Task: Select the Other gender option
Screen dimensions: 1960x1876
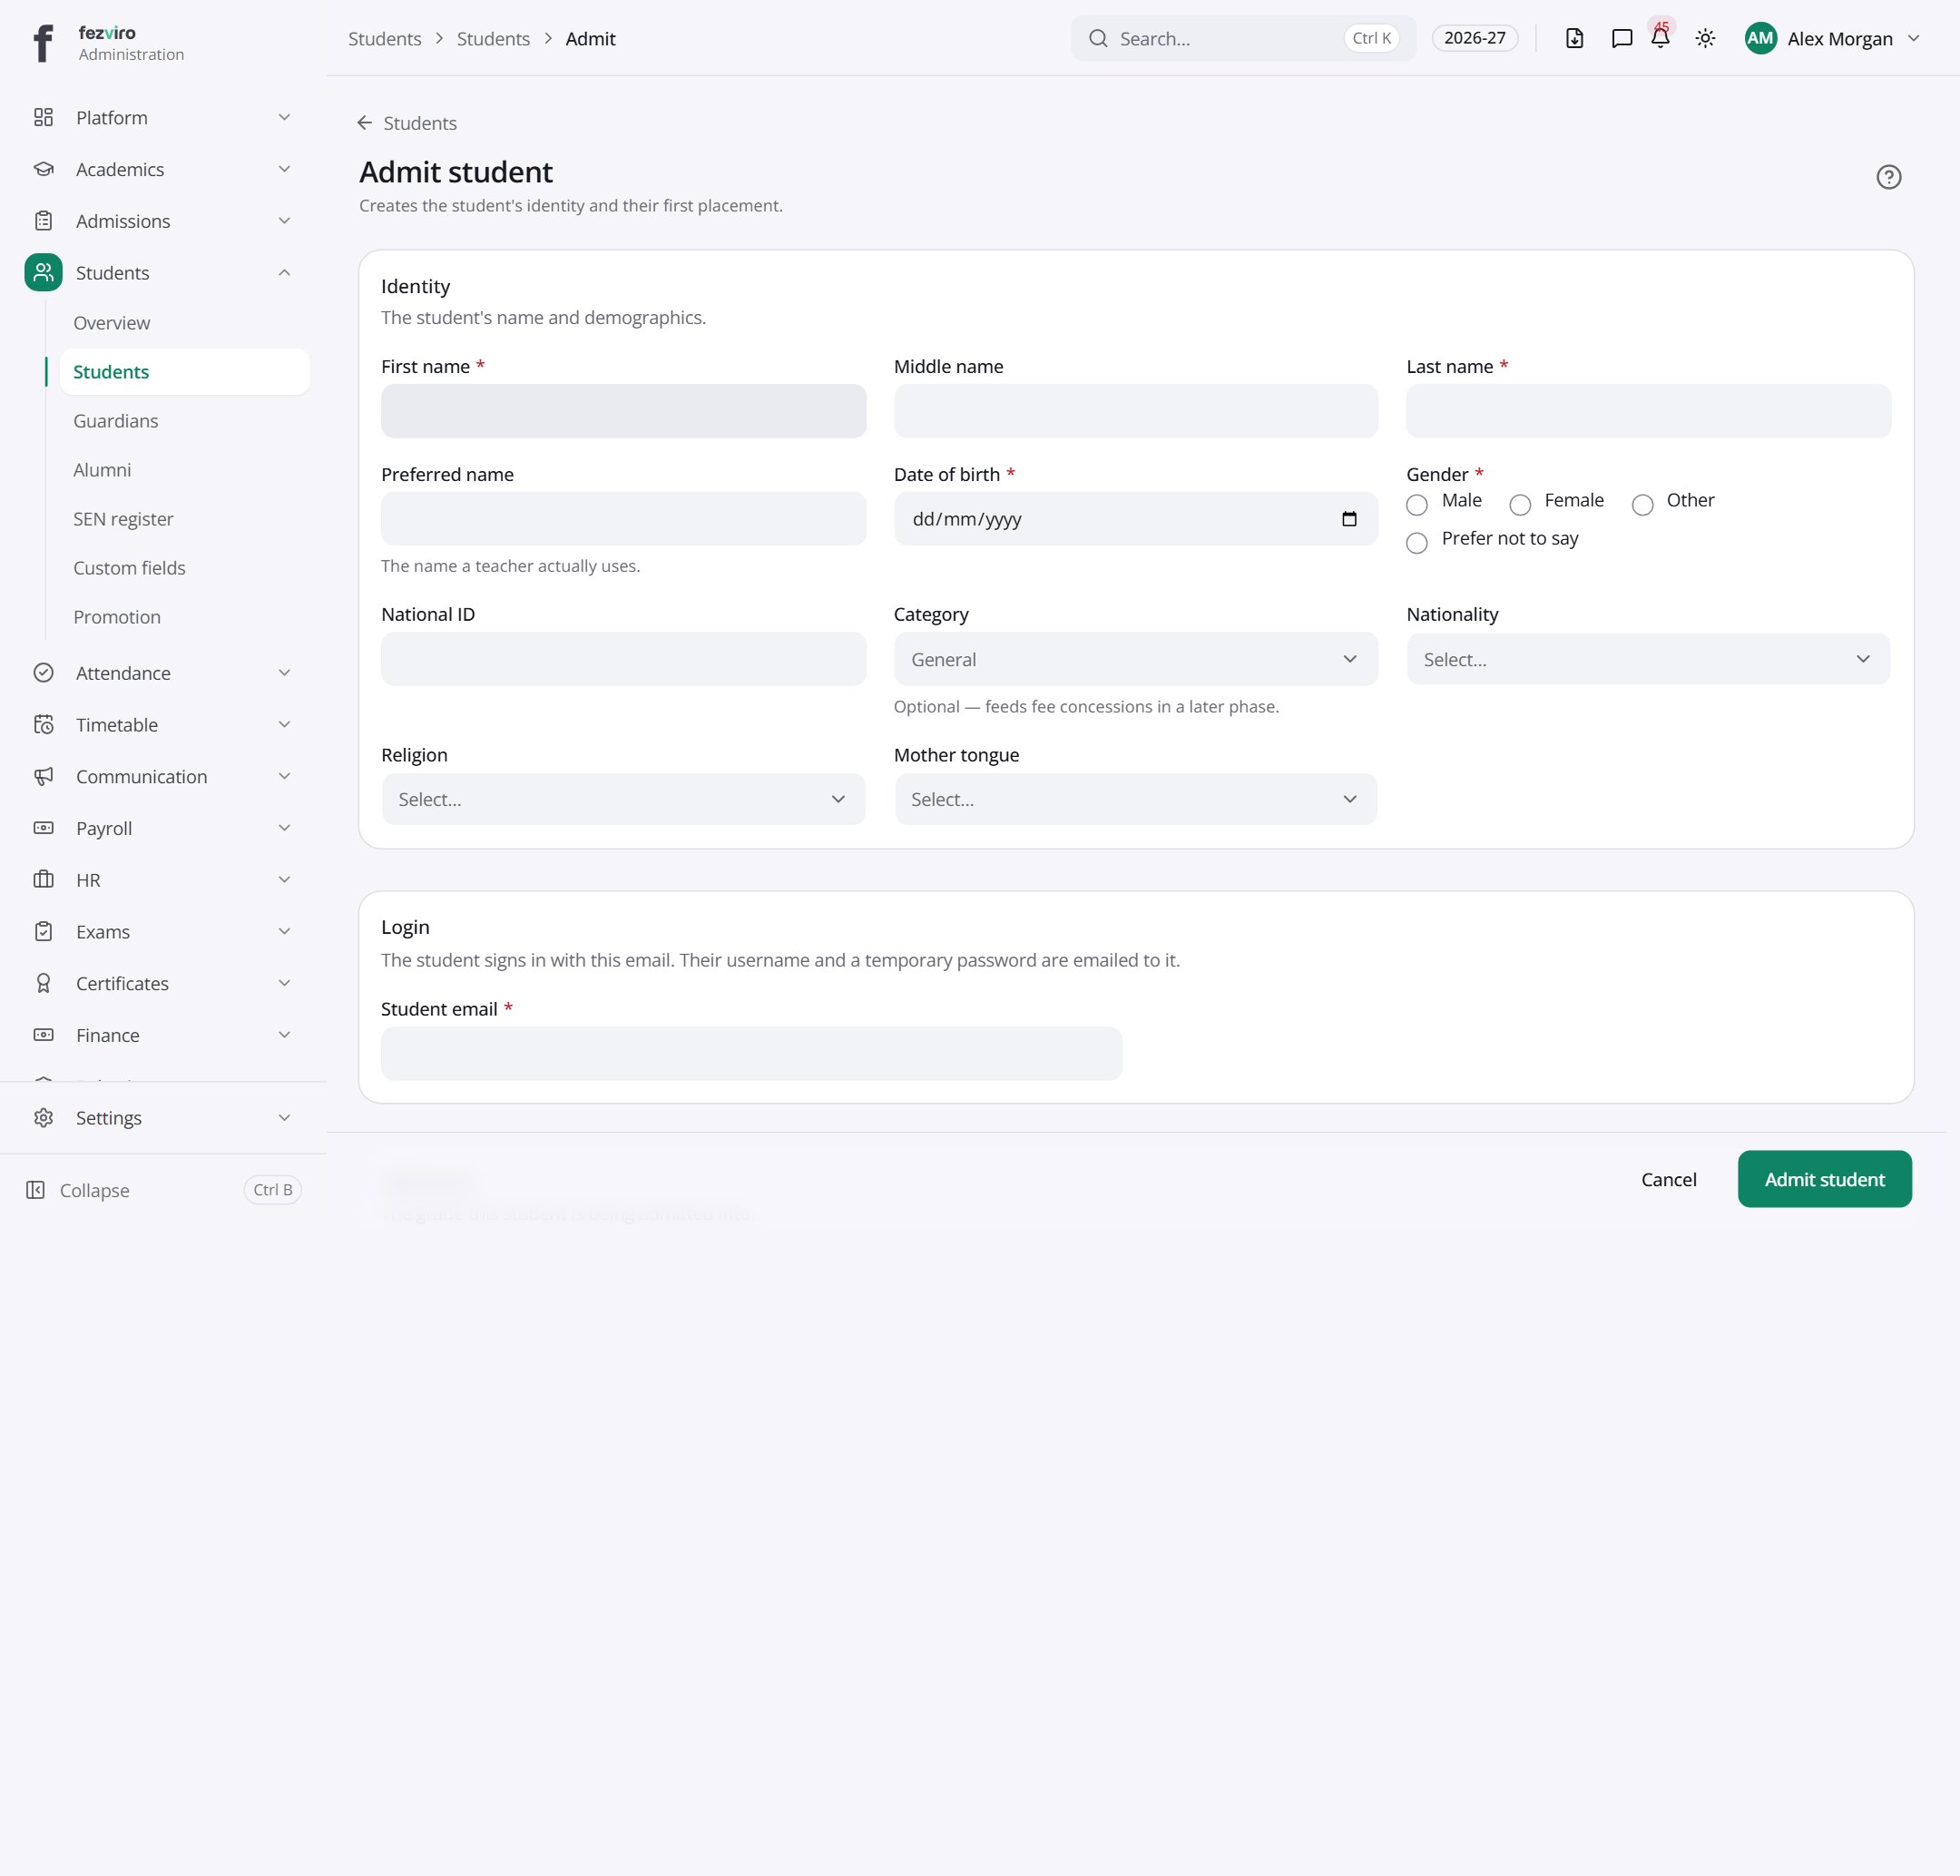Action: pyautogui.click(x=1642, y=505)
